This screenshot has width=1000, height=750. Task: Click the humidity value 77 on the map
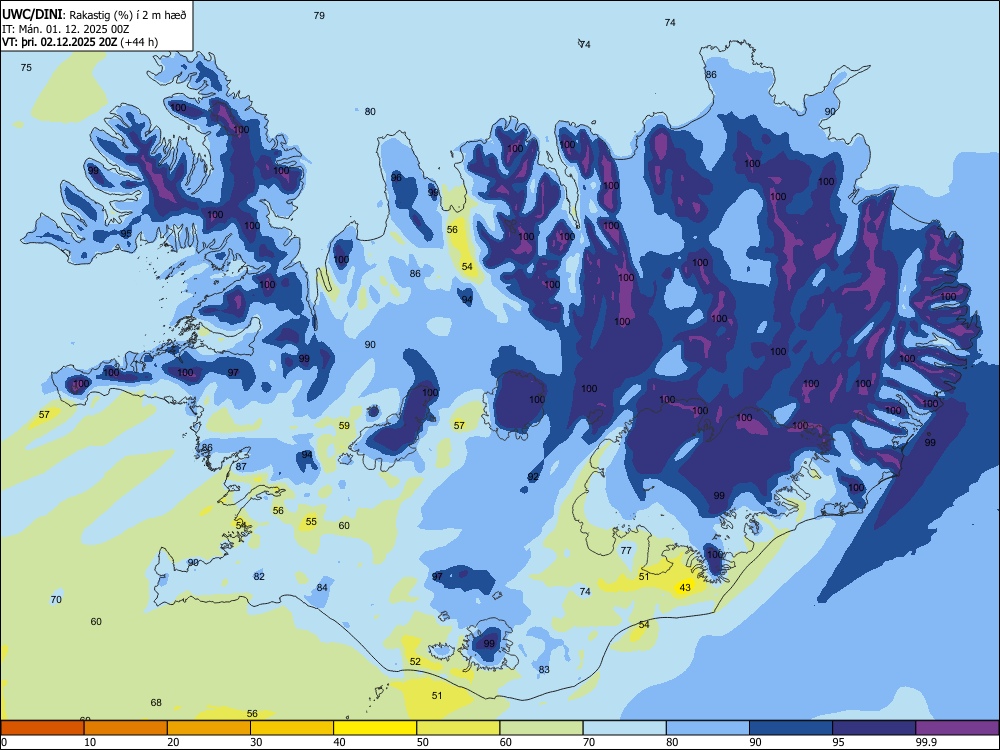626,550
